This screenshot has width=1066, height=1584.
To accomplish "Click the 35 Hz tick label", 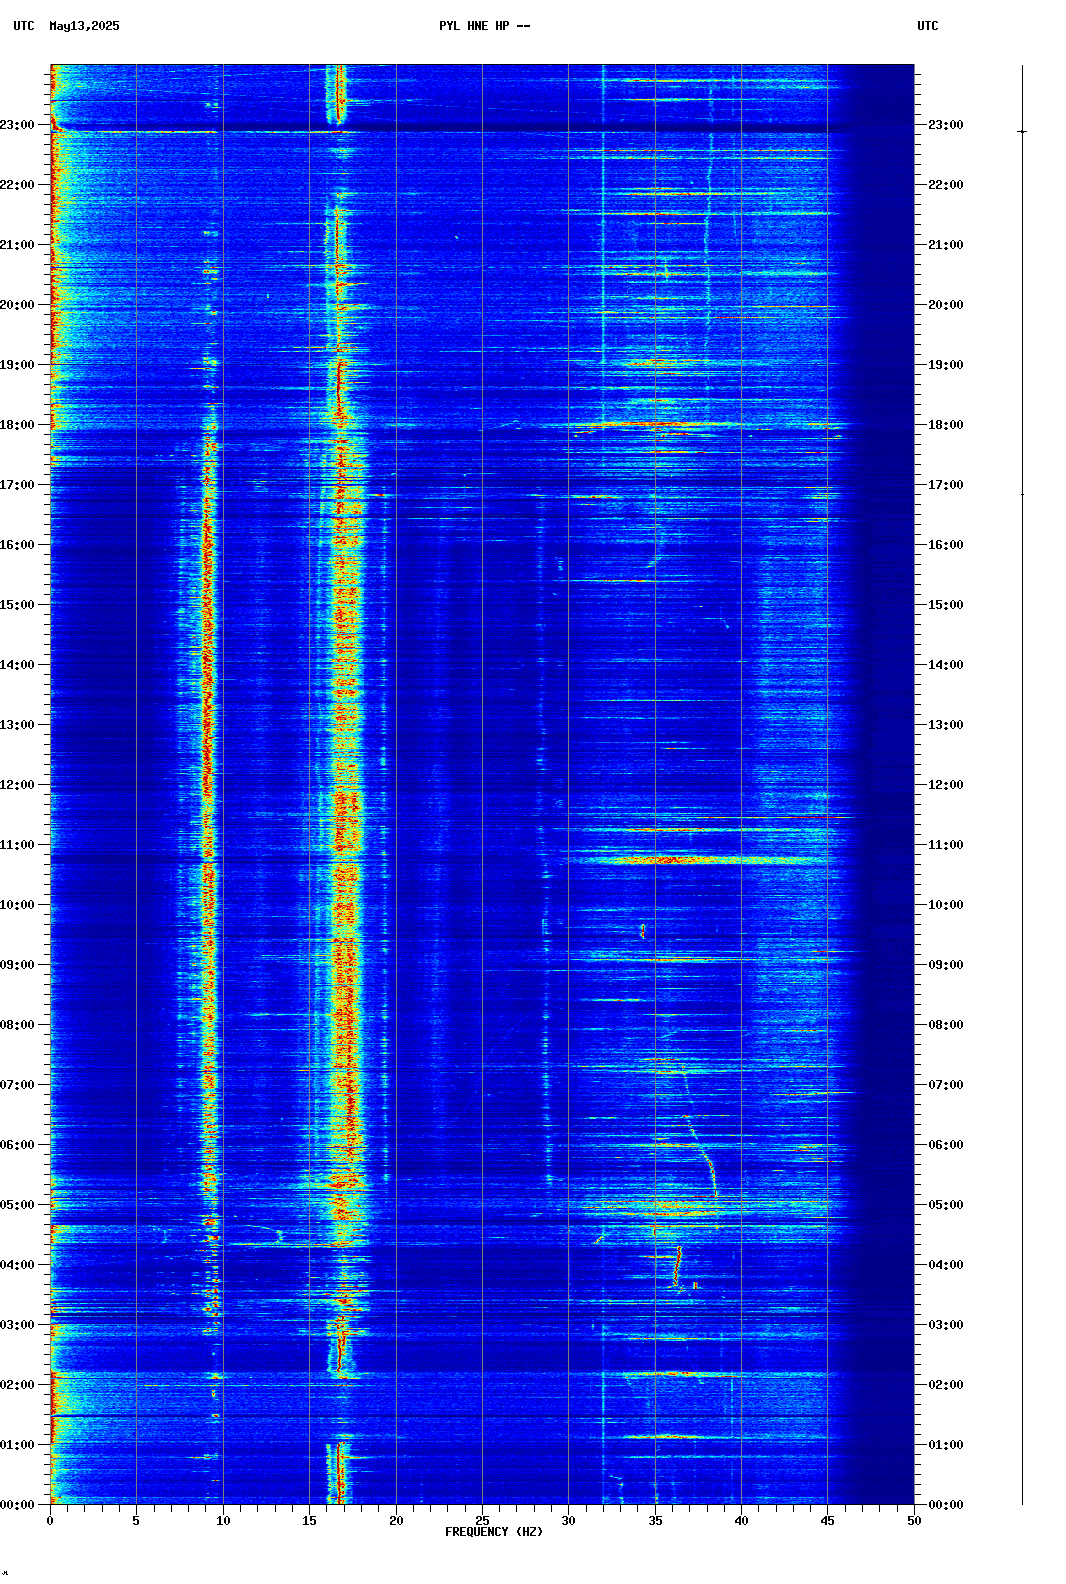I will coord(655,1521).
